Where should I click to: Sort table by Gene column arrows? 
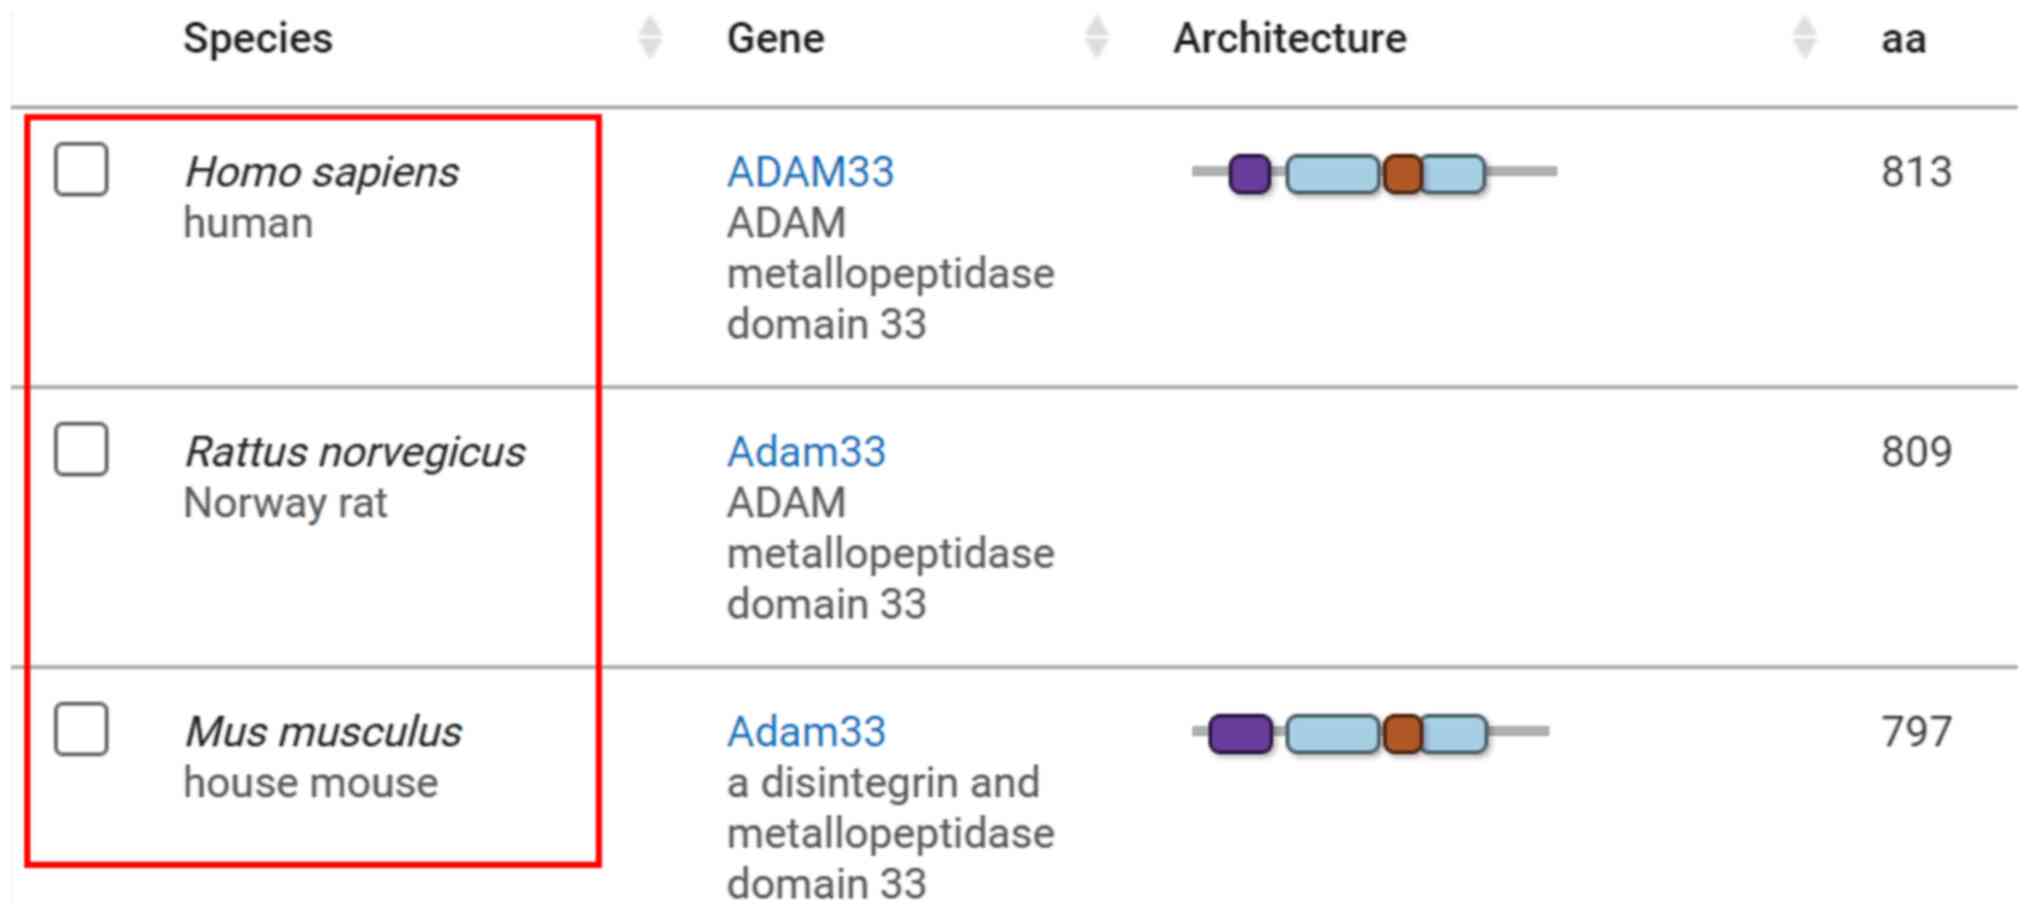click(1096, 38)
